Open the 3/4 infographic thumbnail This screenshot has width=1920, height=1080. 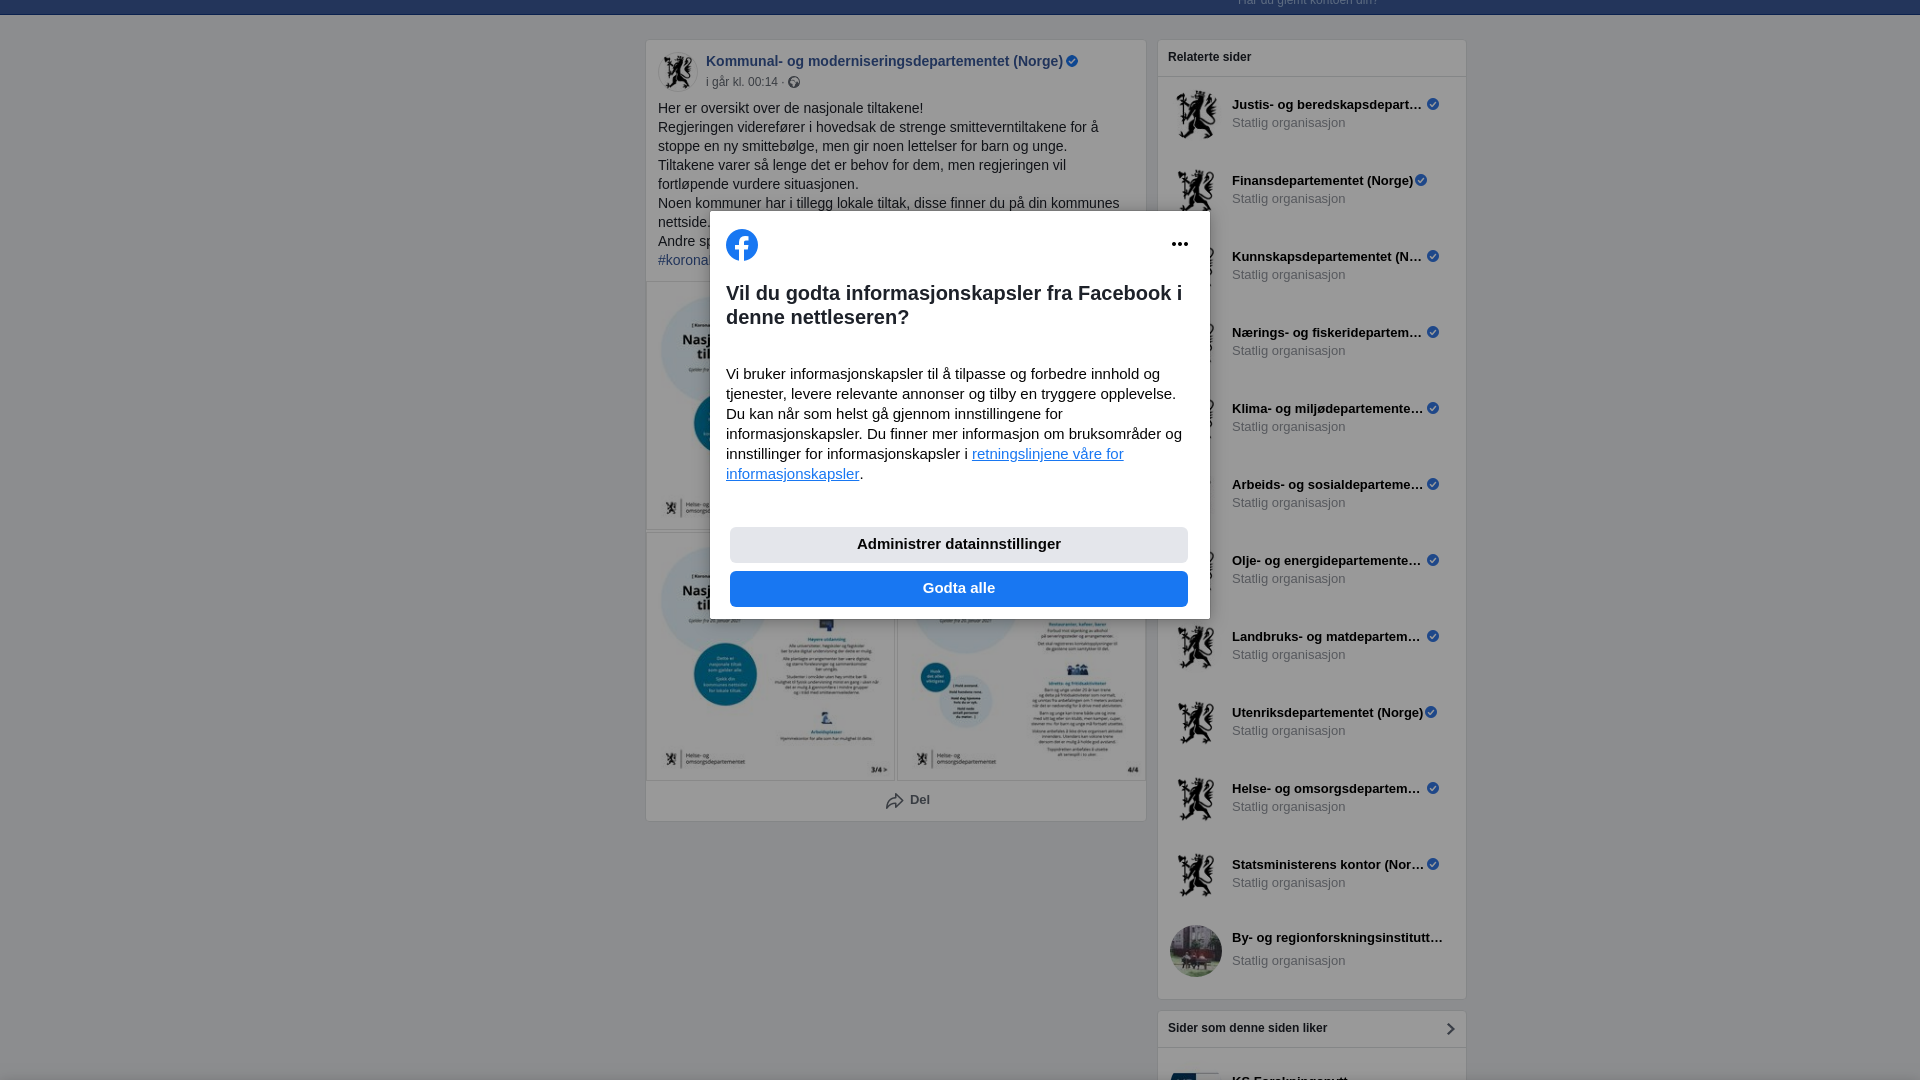click(x=771, y=657)
